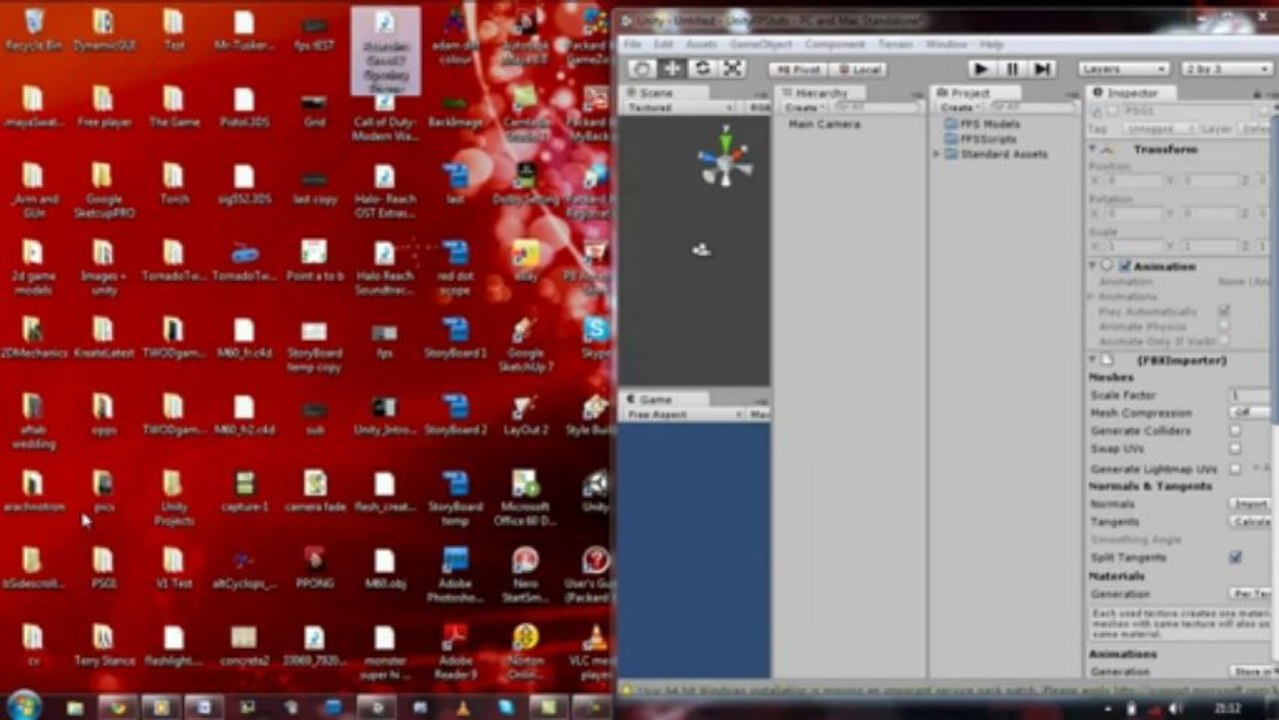Image resolution: width=1279 pixels, height=720 pixels.
Task: Select the Hand tool in Unity toolbar
Action: tap(642, 68)
